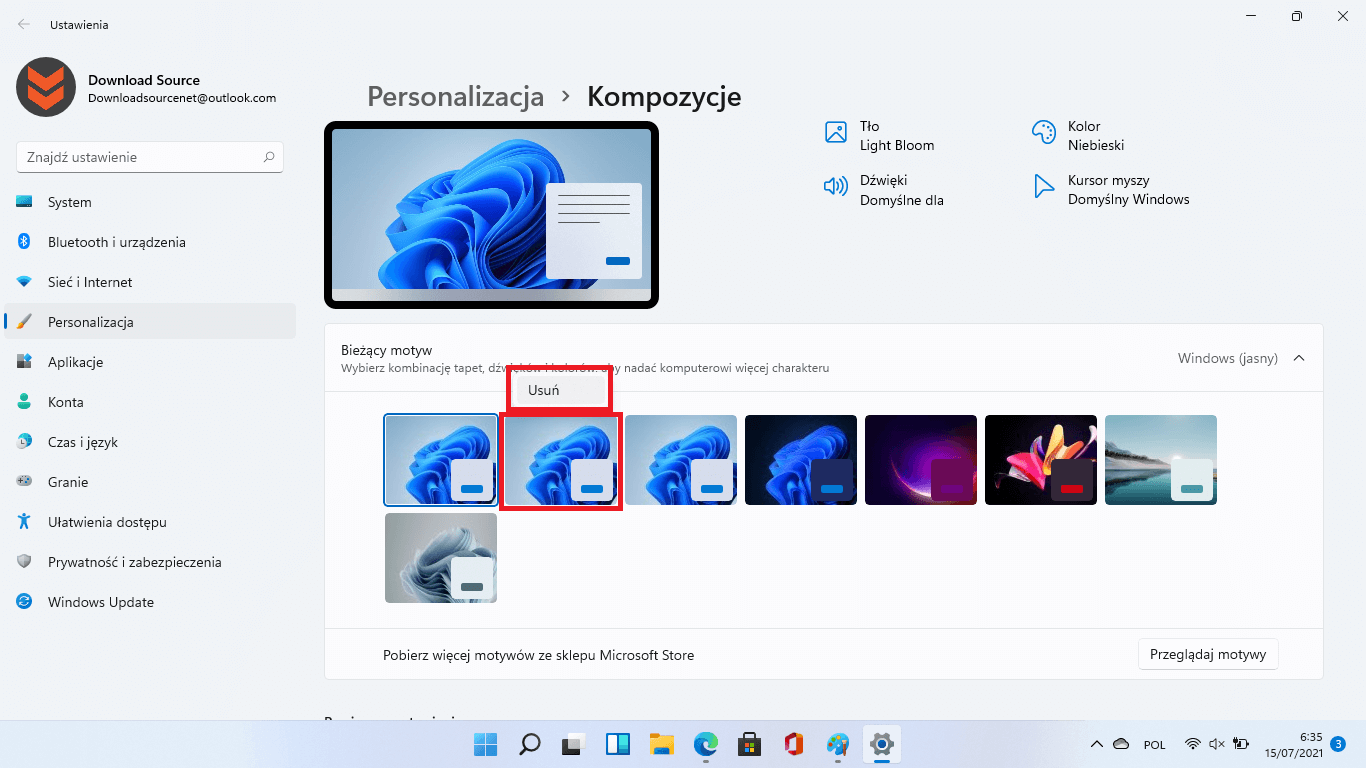Open Prywatność i zabezpieczenia settings
The image size is (1366, 768).
pyautogui.click(x=150, y=562)
